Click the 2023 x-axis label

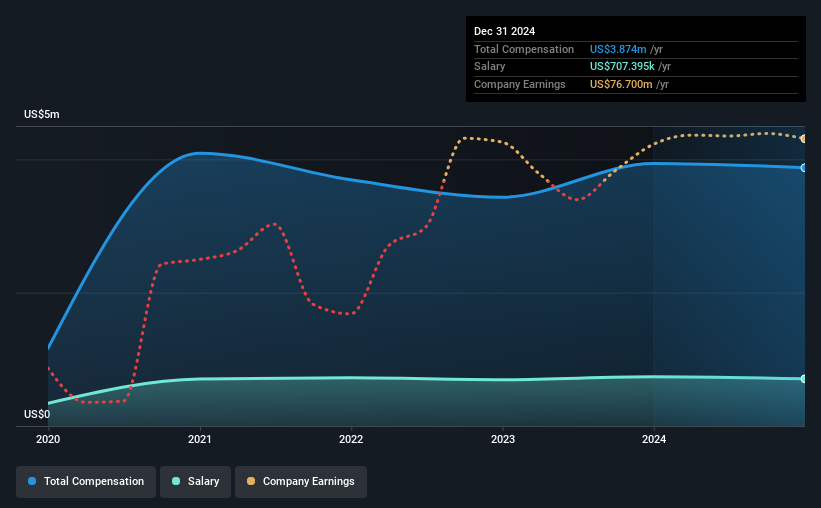503,439
